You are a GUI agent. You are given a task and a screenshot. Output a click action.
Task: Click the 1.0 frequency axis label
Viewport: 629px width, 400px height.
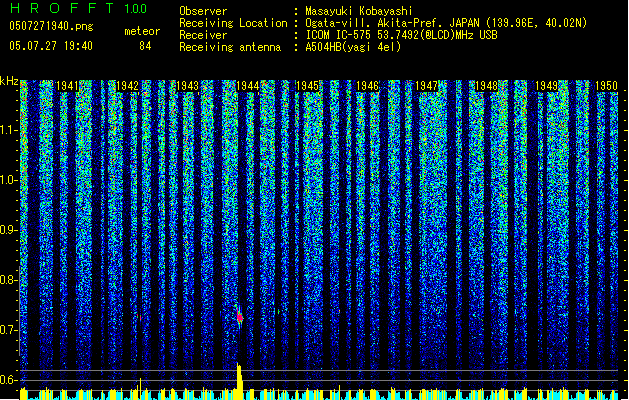(9, 180)
